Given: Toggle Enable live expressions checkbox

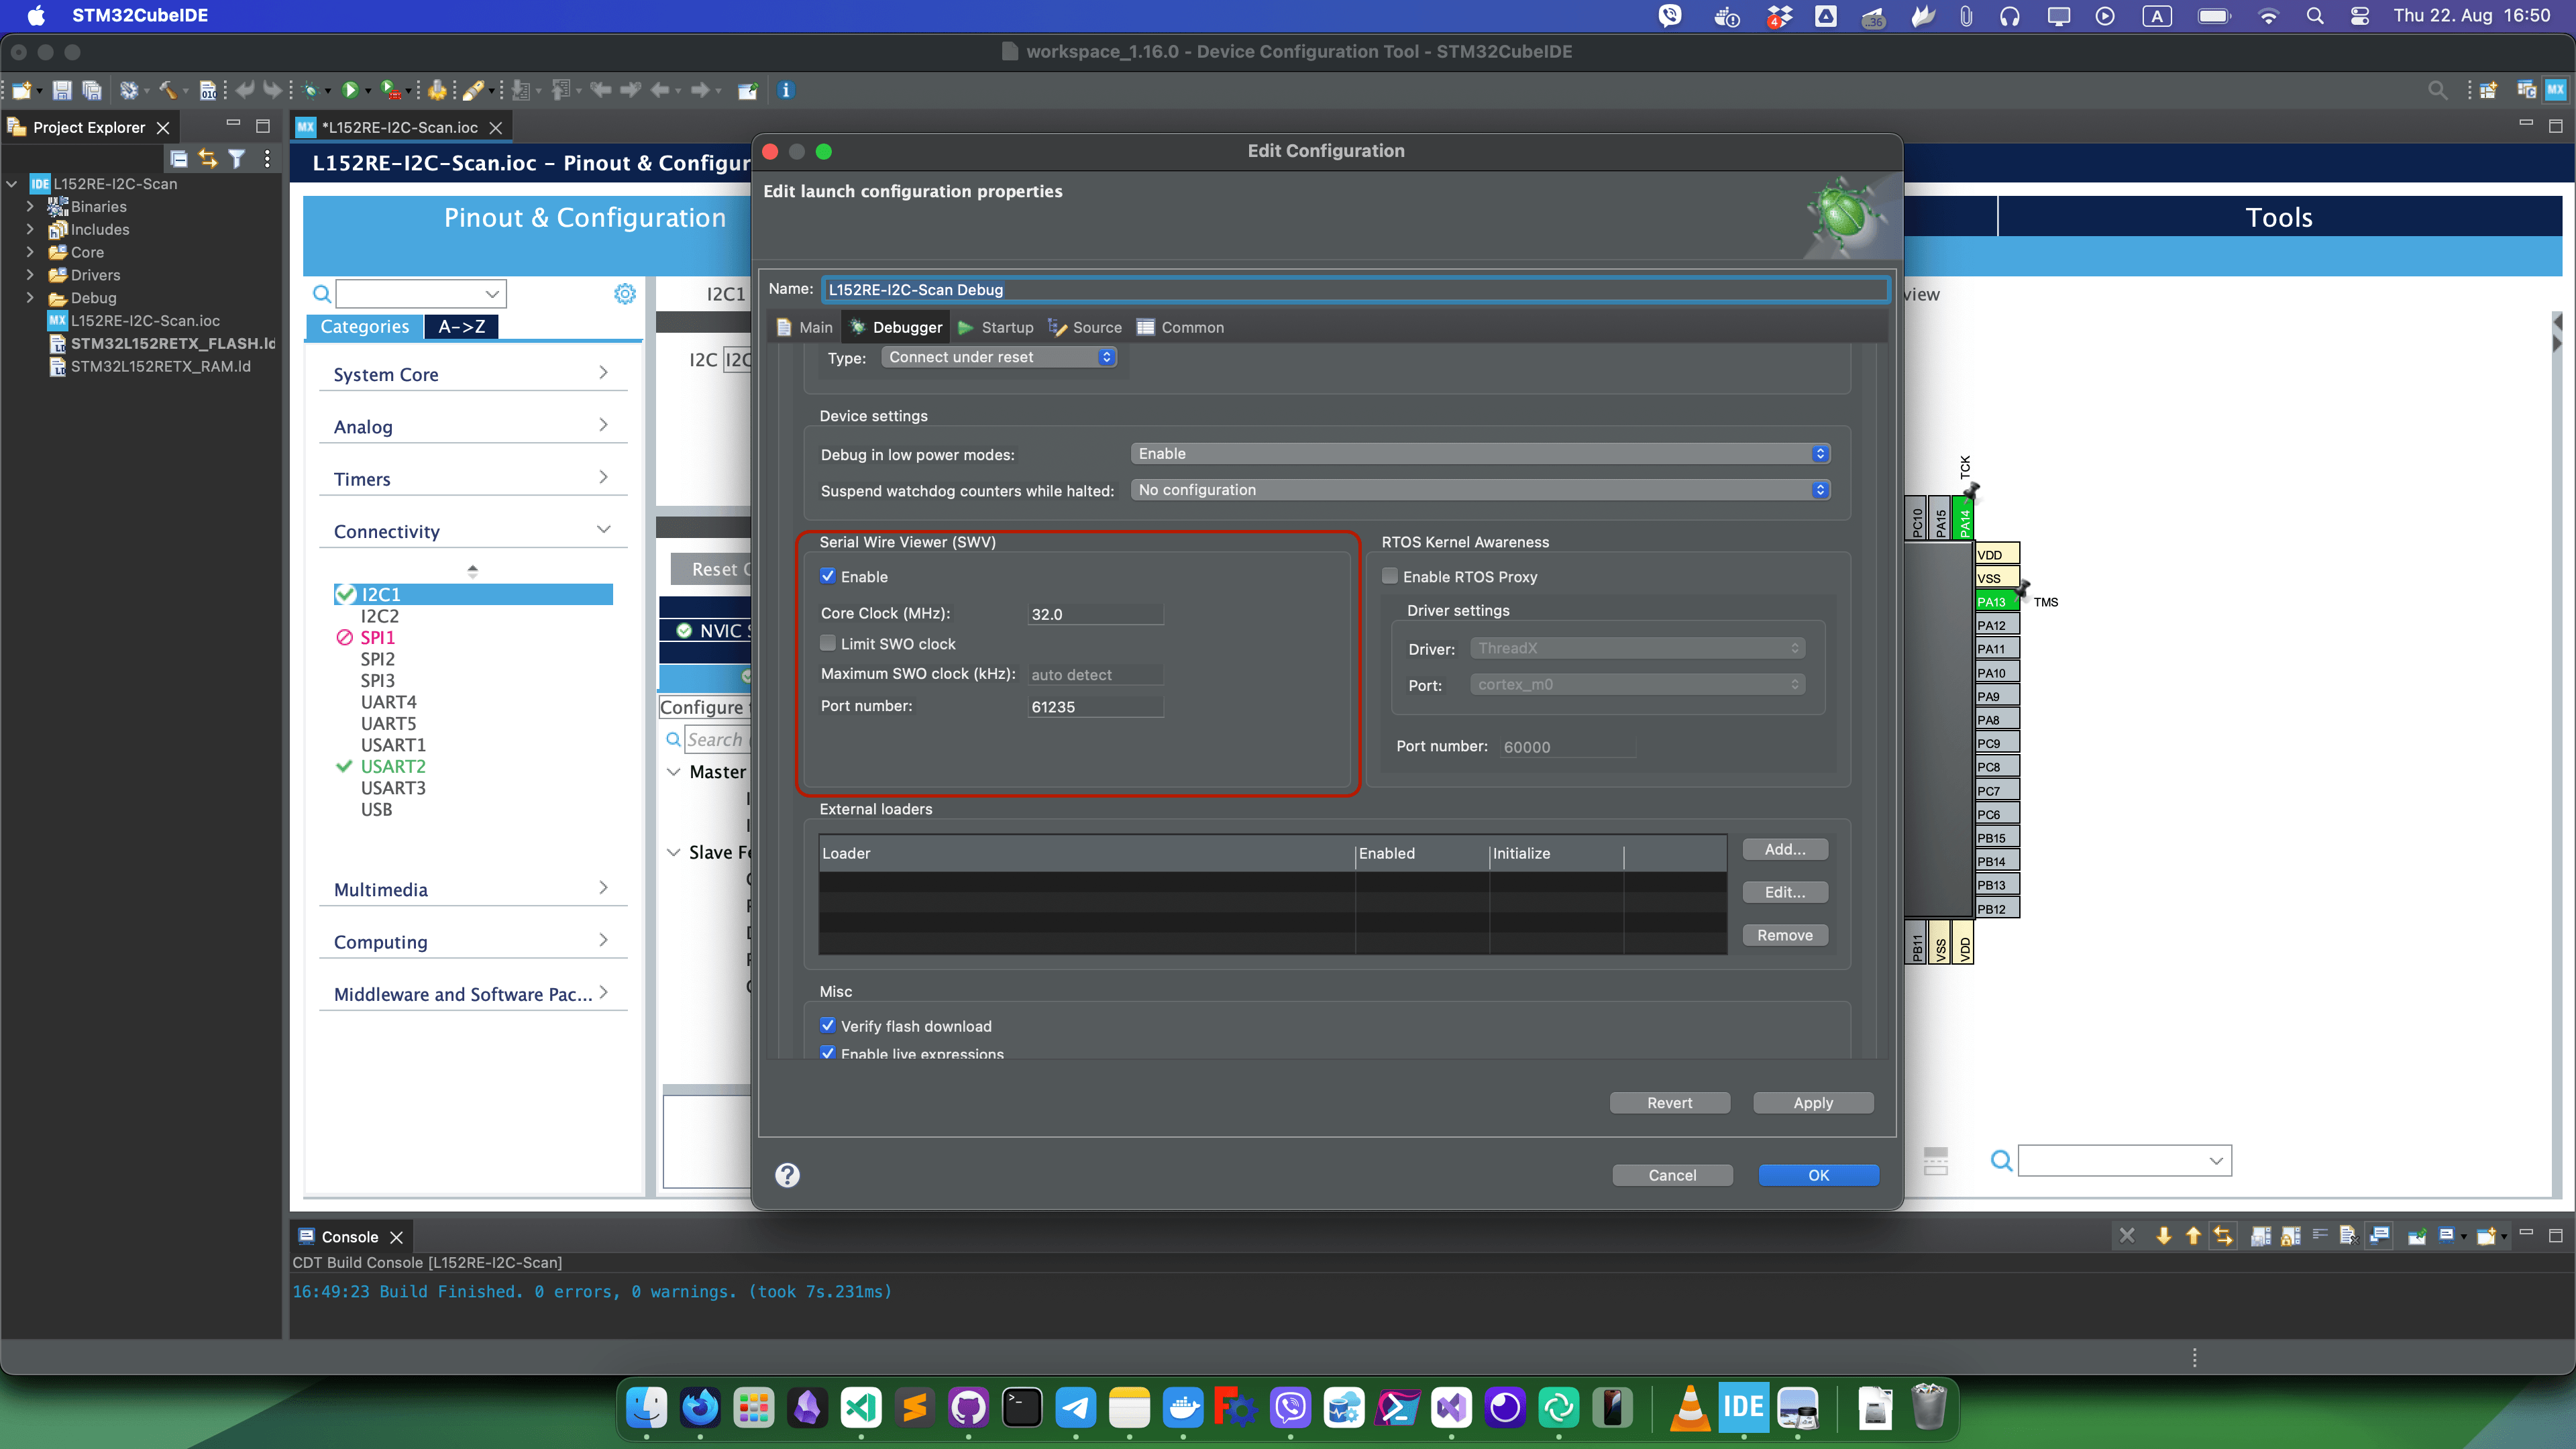Looking at the screenshot, I should point(828,1053).
